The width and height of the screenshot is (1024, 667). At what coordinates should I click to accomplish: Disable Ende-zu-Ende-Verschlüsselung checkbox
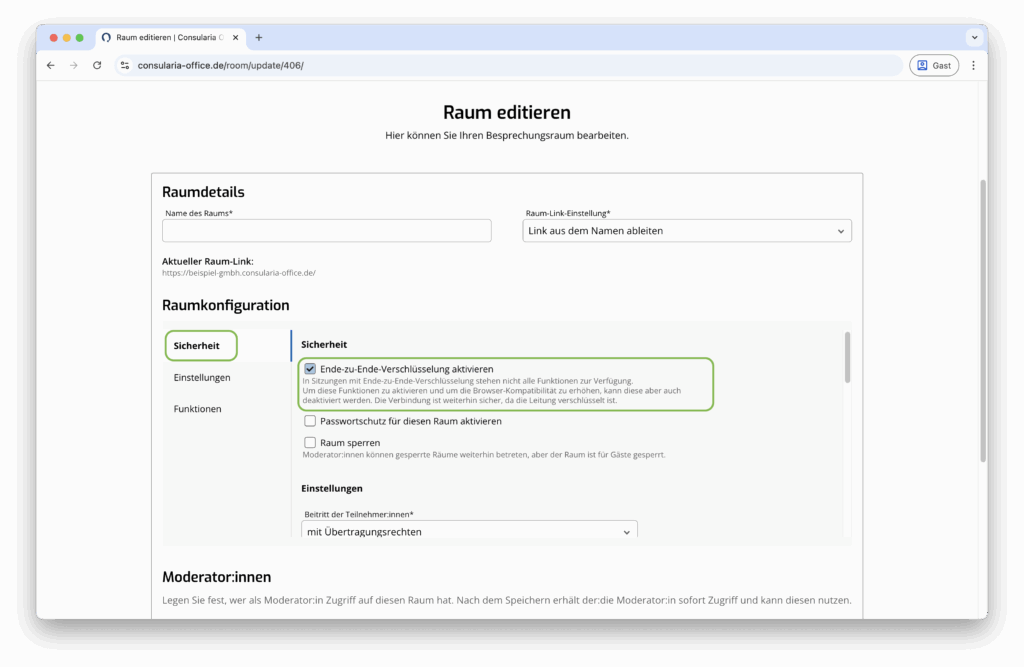pos(310,369)
